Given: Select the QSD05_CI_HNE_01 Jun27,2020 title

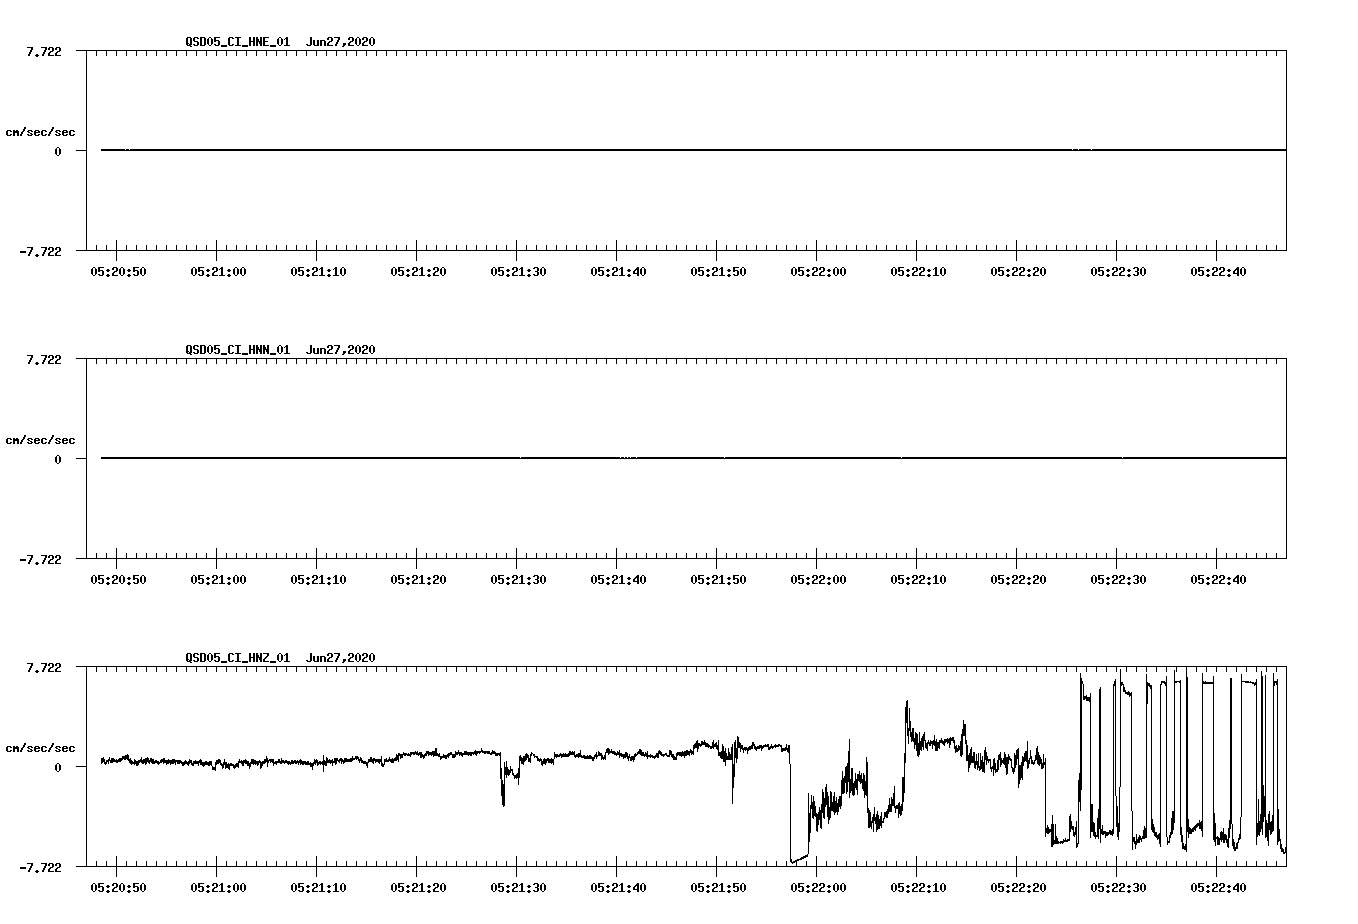Looking at the screenshot, I should point(280,42).
